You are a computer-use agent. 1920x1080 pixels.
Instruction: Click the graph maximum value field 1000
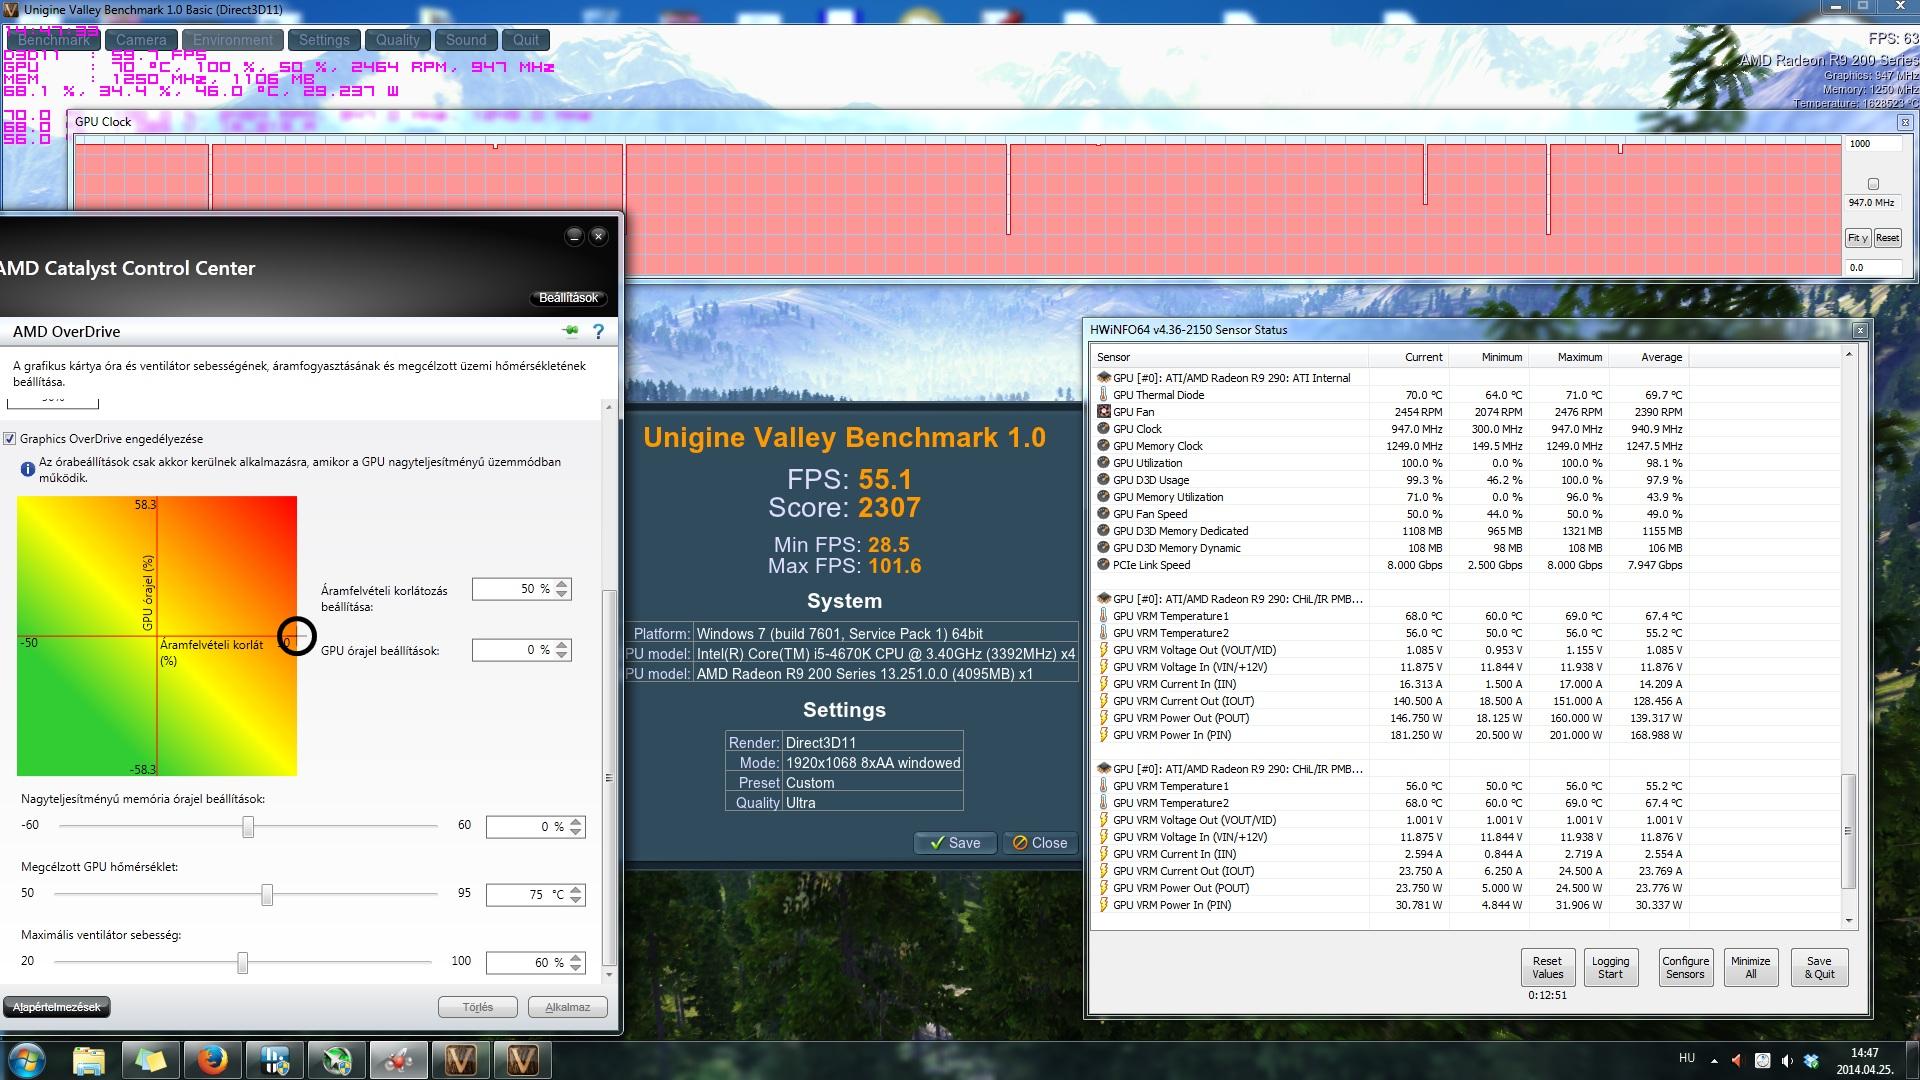click(1872, 144)
